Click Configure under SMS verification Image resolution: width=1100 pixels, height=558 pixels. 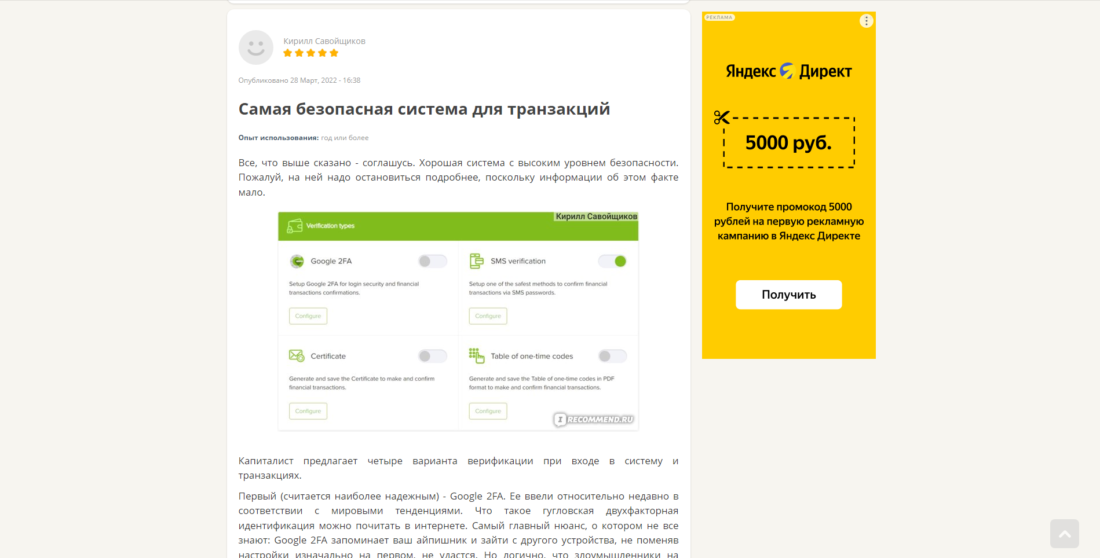488,316
